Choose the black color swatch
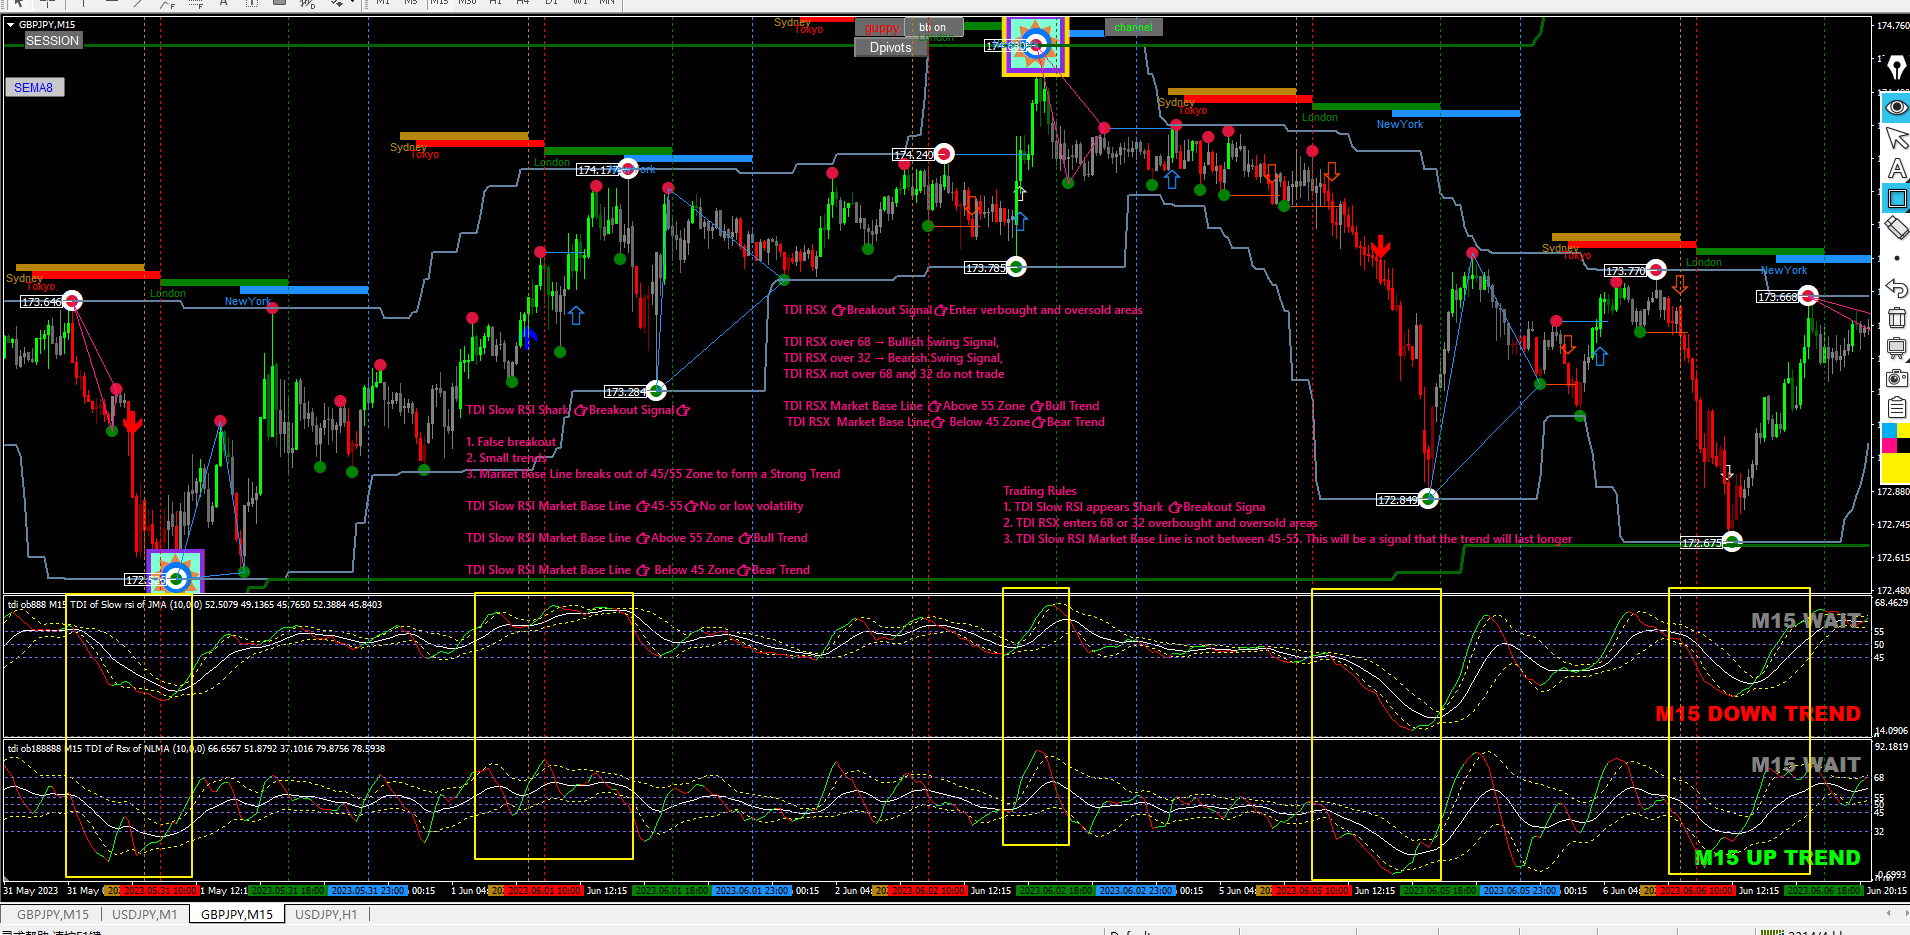 click(1903, 445)
